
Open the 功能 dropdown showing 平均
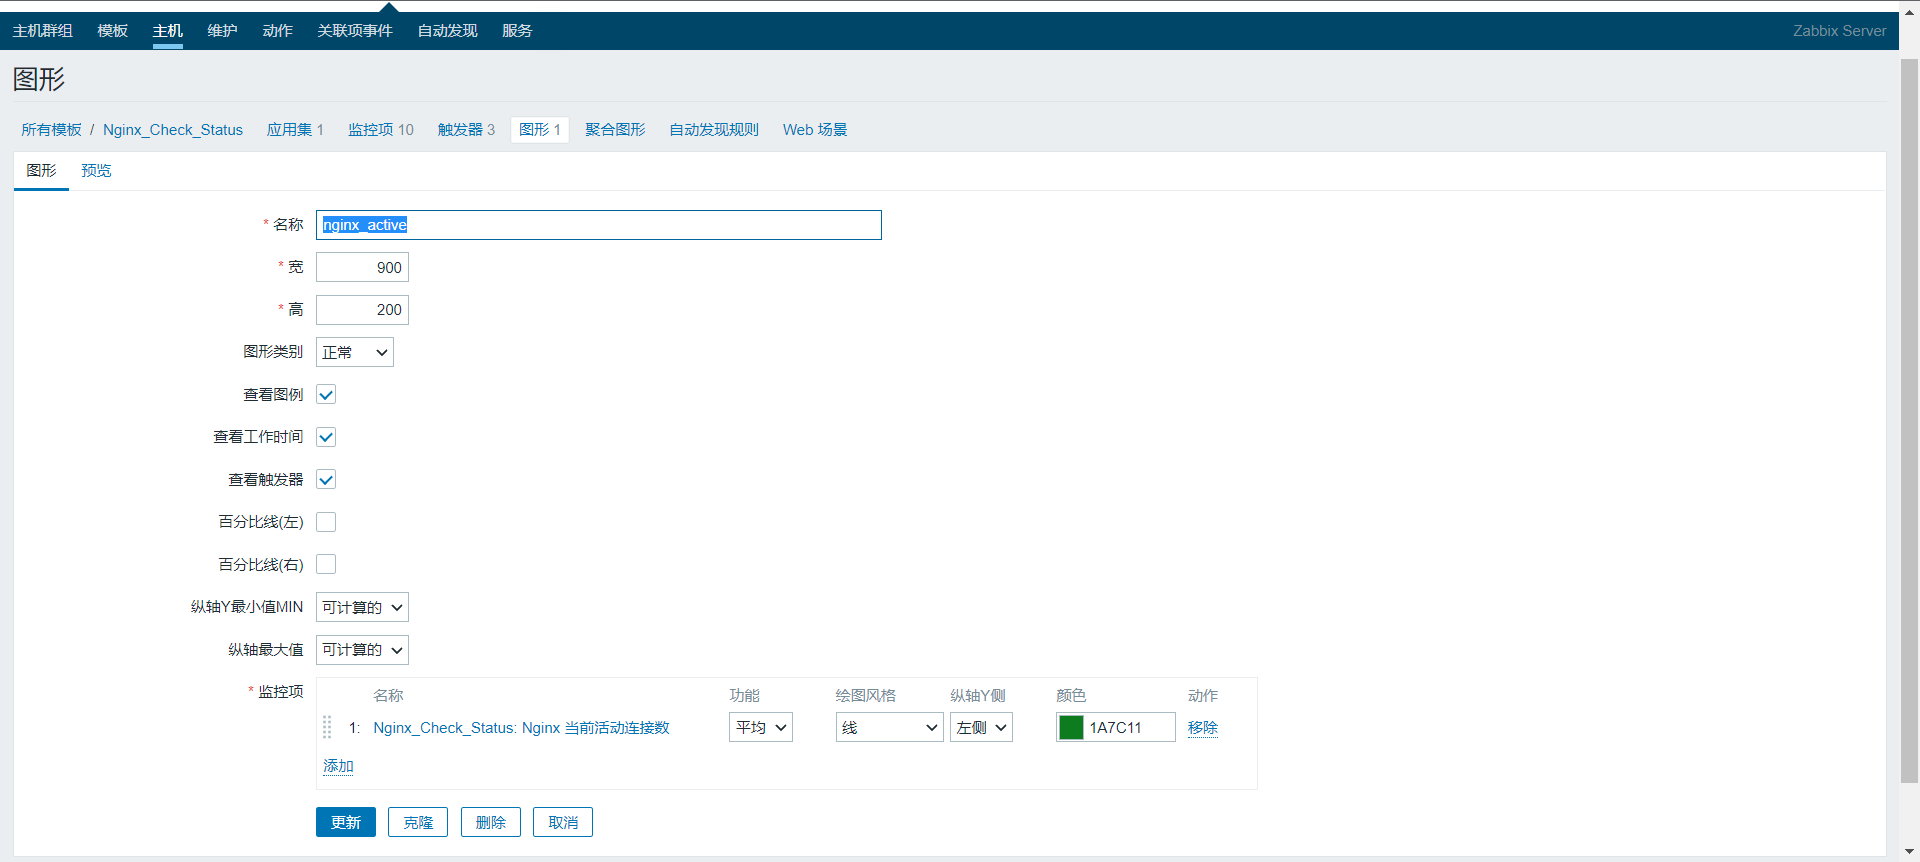coord(761,727)
